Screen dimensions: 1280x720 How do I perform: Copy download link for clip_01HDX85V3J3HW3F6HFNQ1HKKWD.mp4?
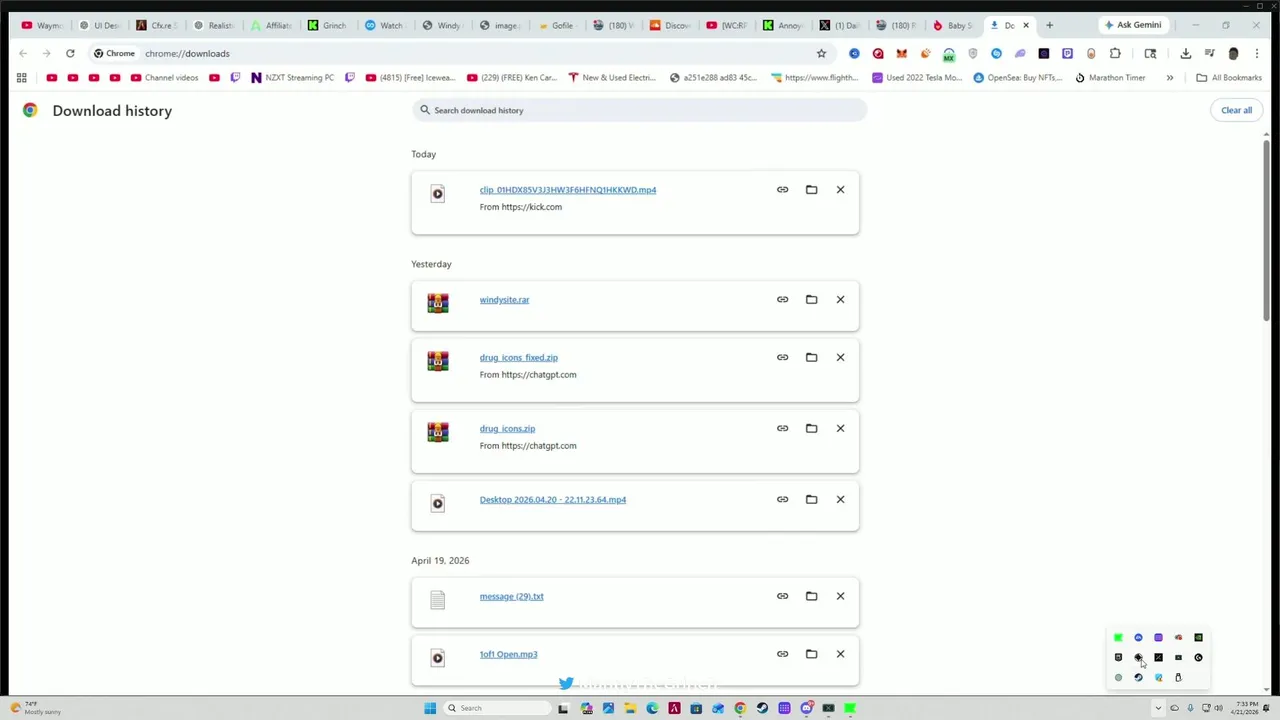point(782,190)
